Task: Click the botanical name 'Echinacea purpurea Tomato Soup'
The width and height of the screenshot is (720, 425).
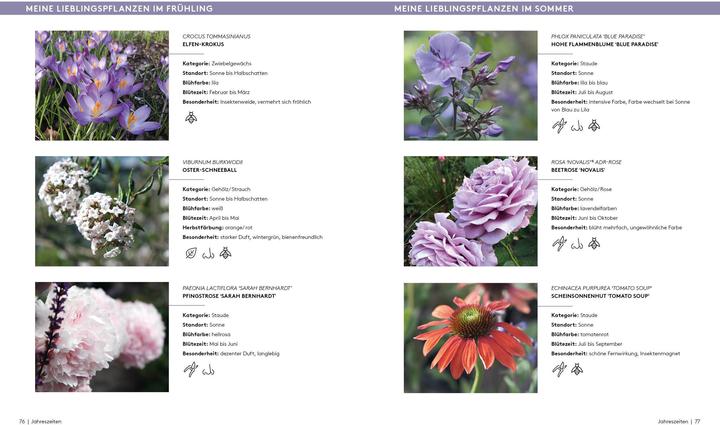Action: click(602, 288)
